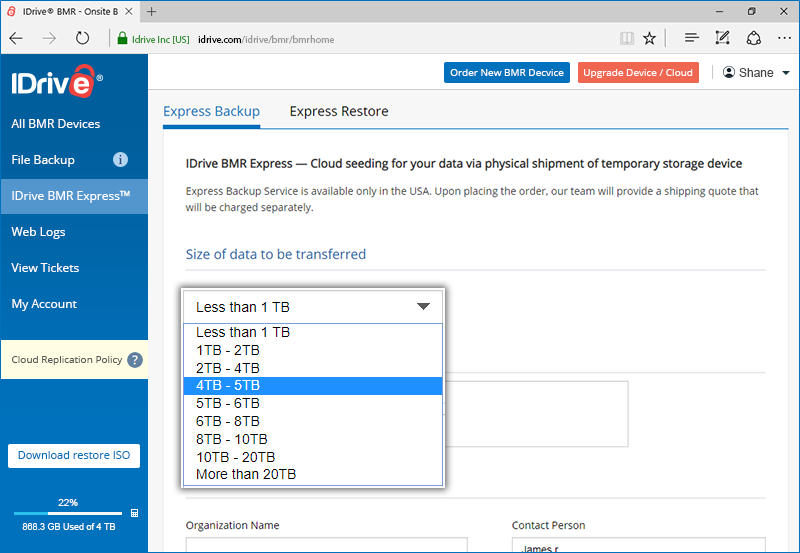Select More than 20TB option
The width and height of the screenshot is (800, 553).
[313, 474]
